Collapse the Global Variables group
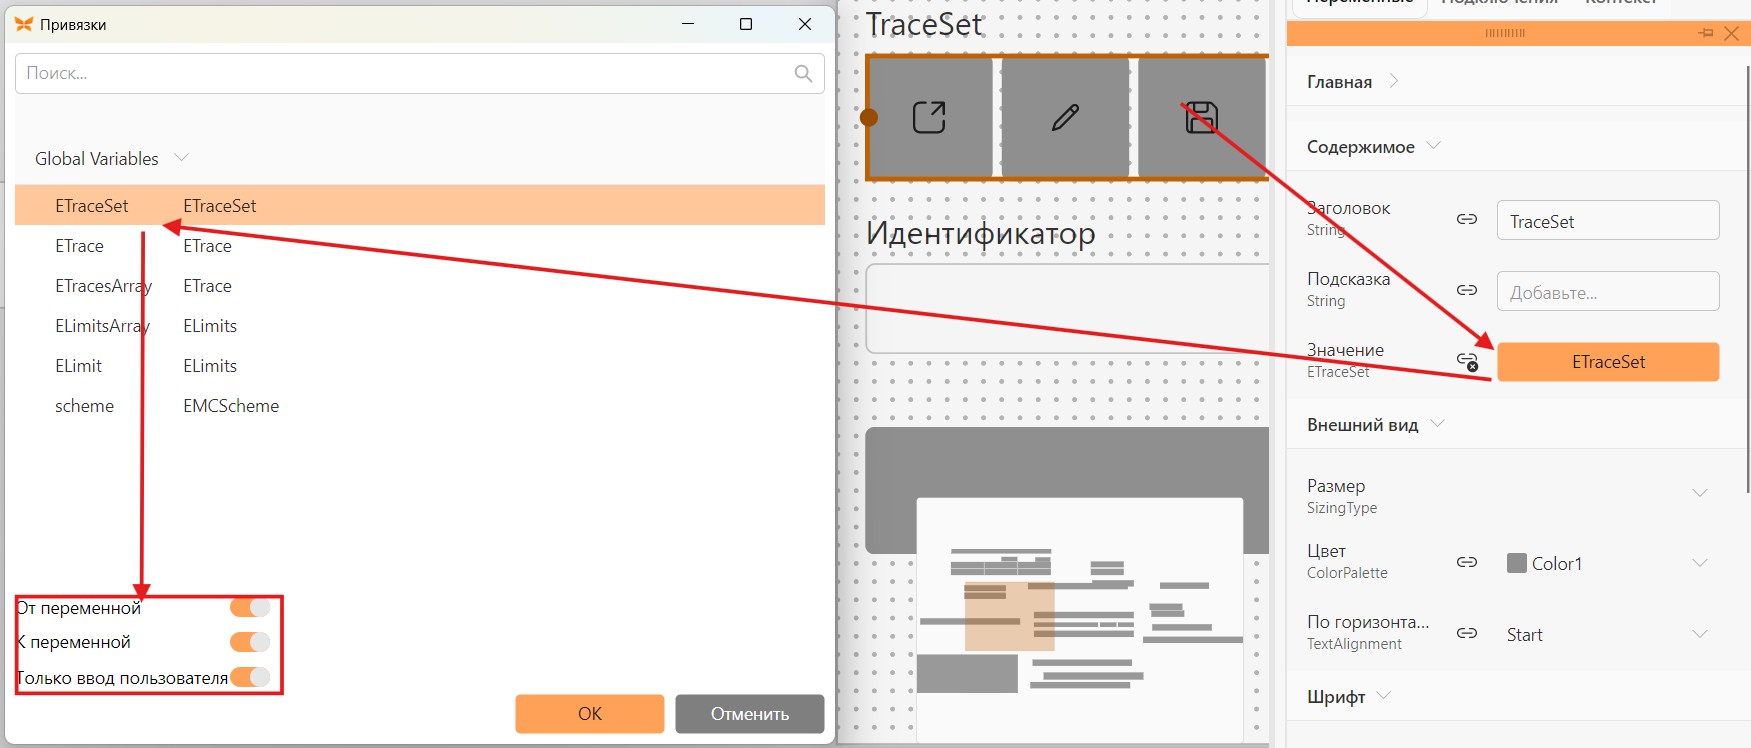This screenshot has height=748, width=1751. (x=181, y=158)
